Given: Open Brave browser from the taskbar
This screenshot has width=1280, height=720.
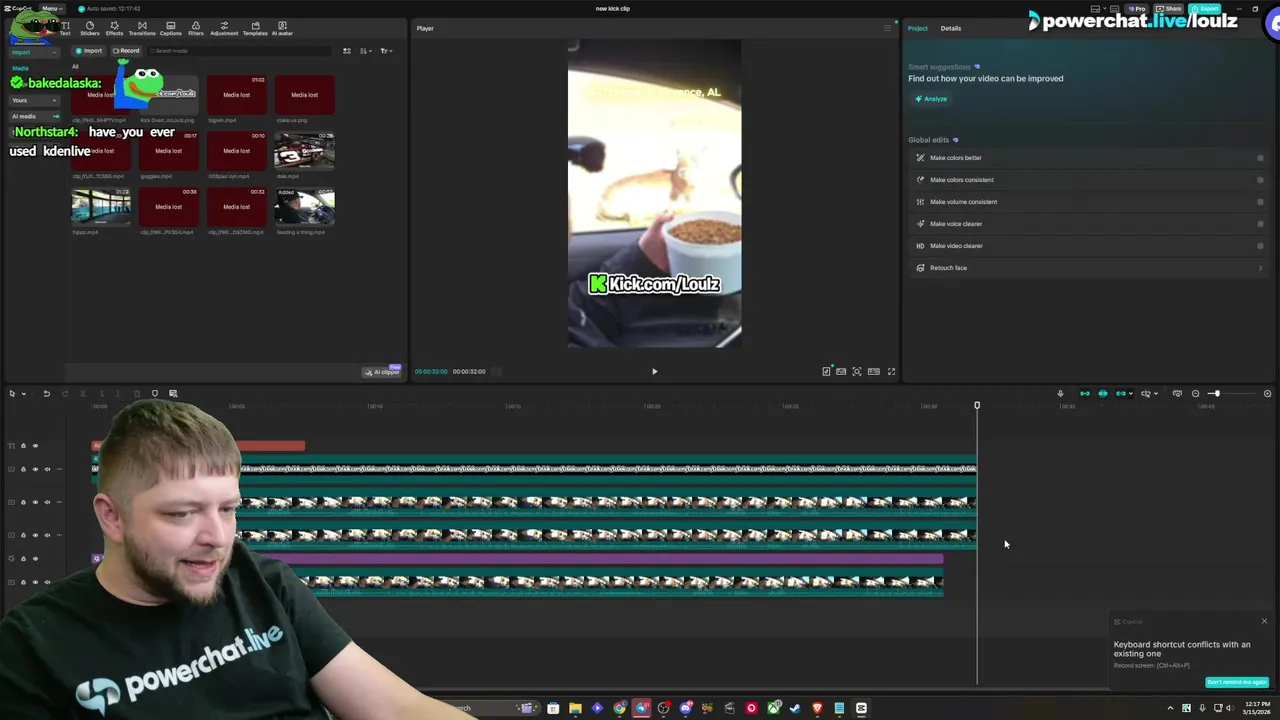Looking at the screenshot, I should (817, 708).
